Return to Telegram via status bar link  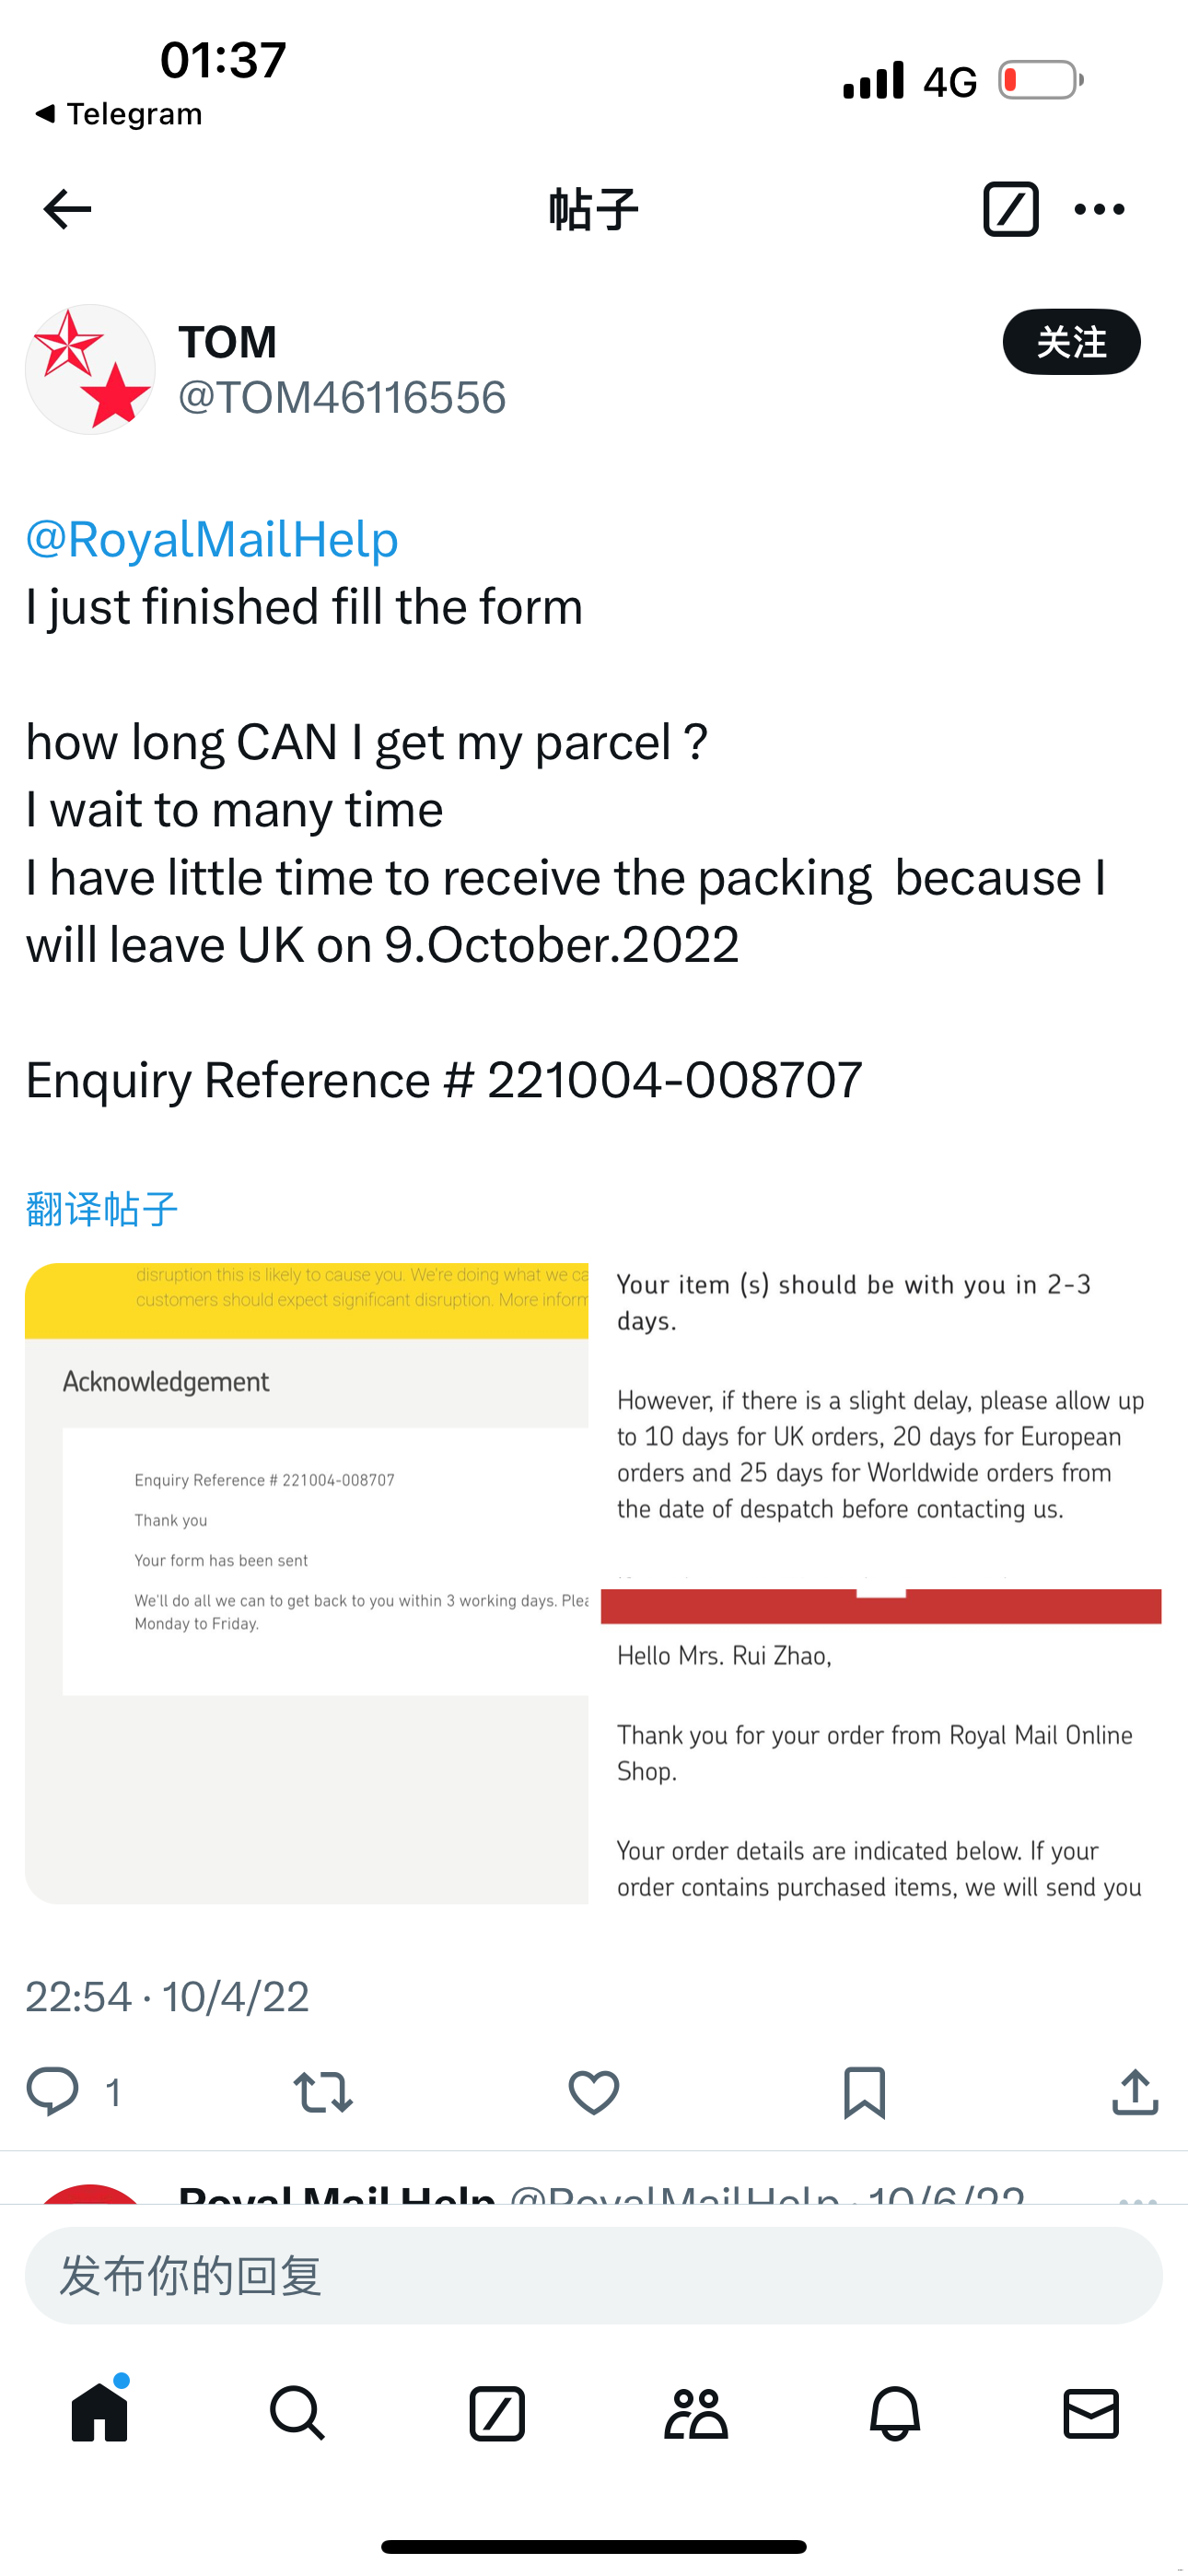pyautogui.click(x=120, y=114)
